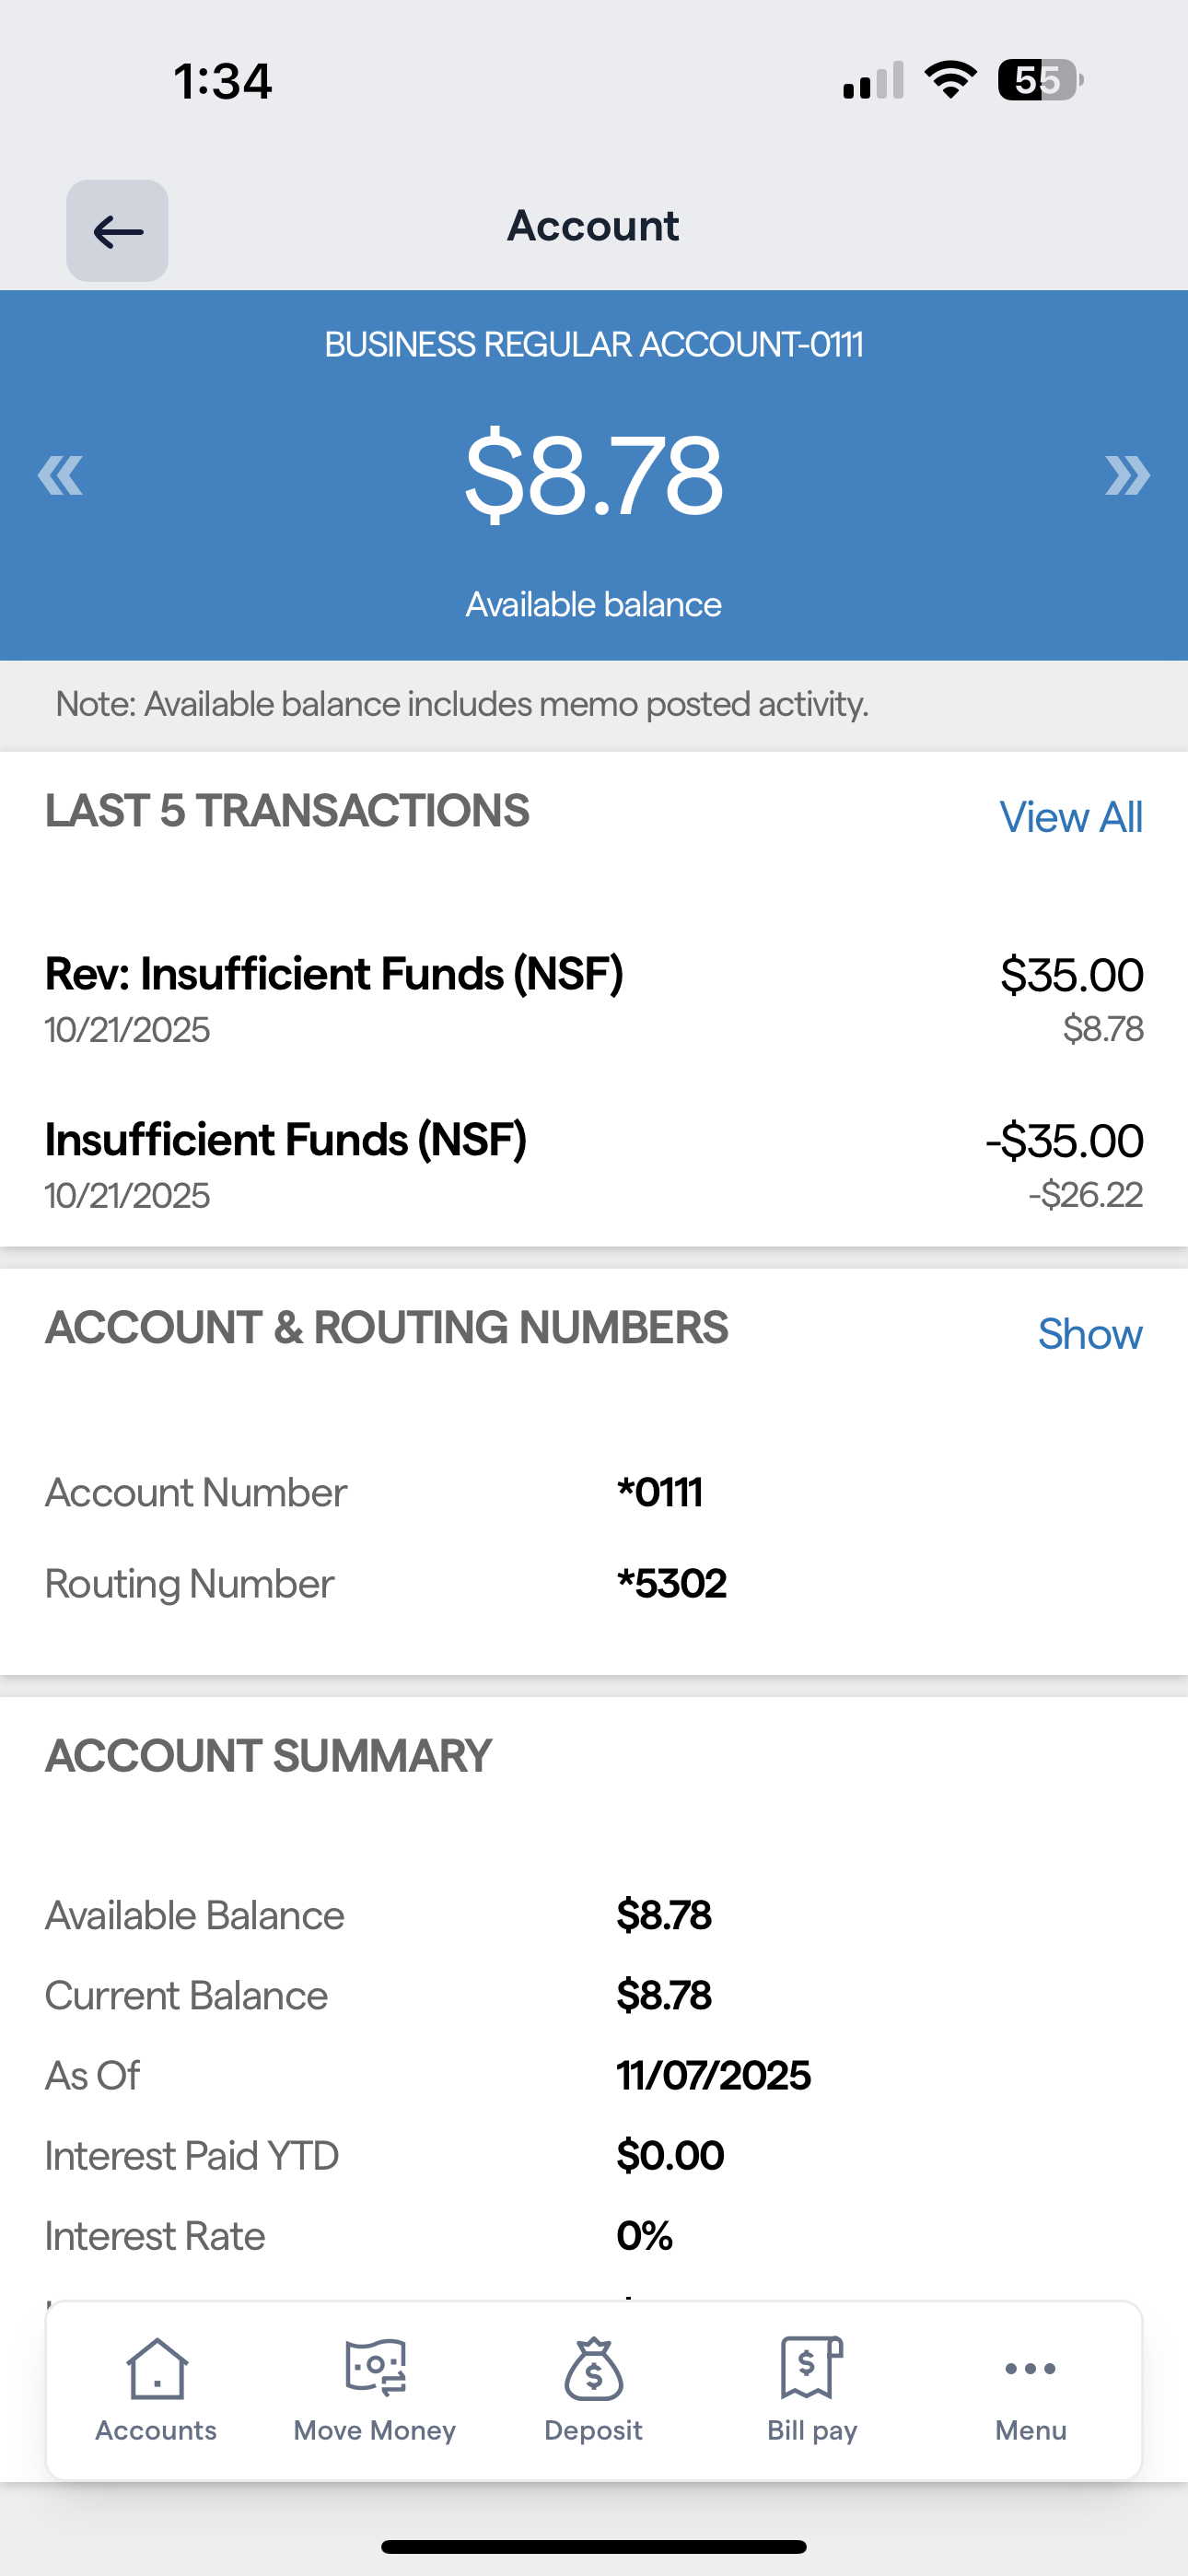Go to previous account with left chevrons
Image resolution: width=1188 pixels, height=2576 pixels.
click(x=60, y=475)
